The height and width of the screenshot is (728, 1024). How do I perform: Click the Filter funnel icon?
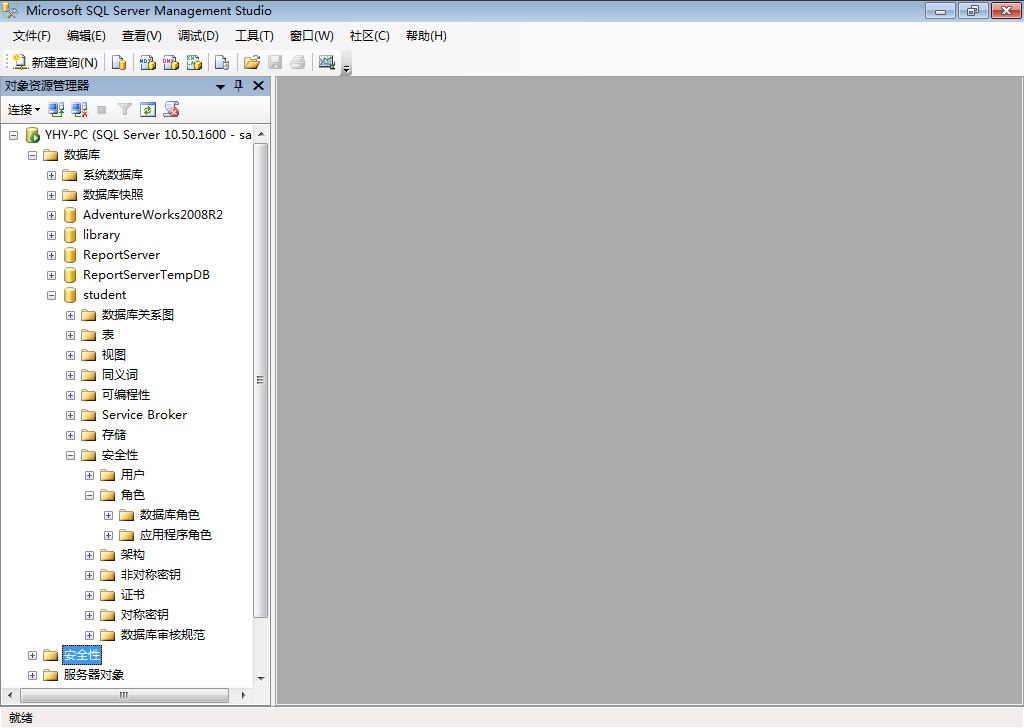click(125, 110)
